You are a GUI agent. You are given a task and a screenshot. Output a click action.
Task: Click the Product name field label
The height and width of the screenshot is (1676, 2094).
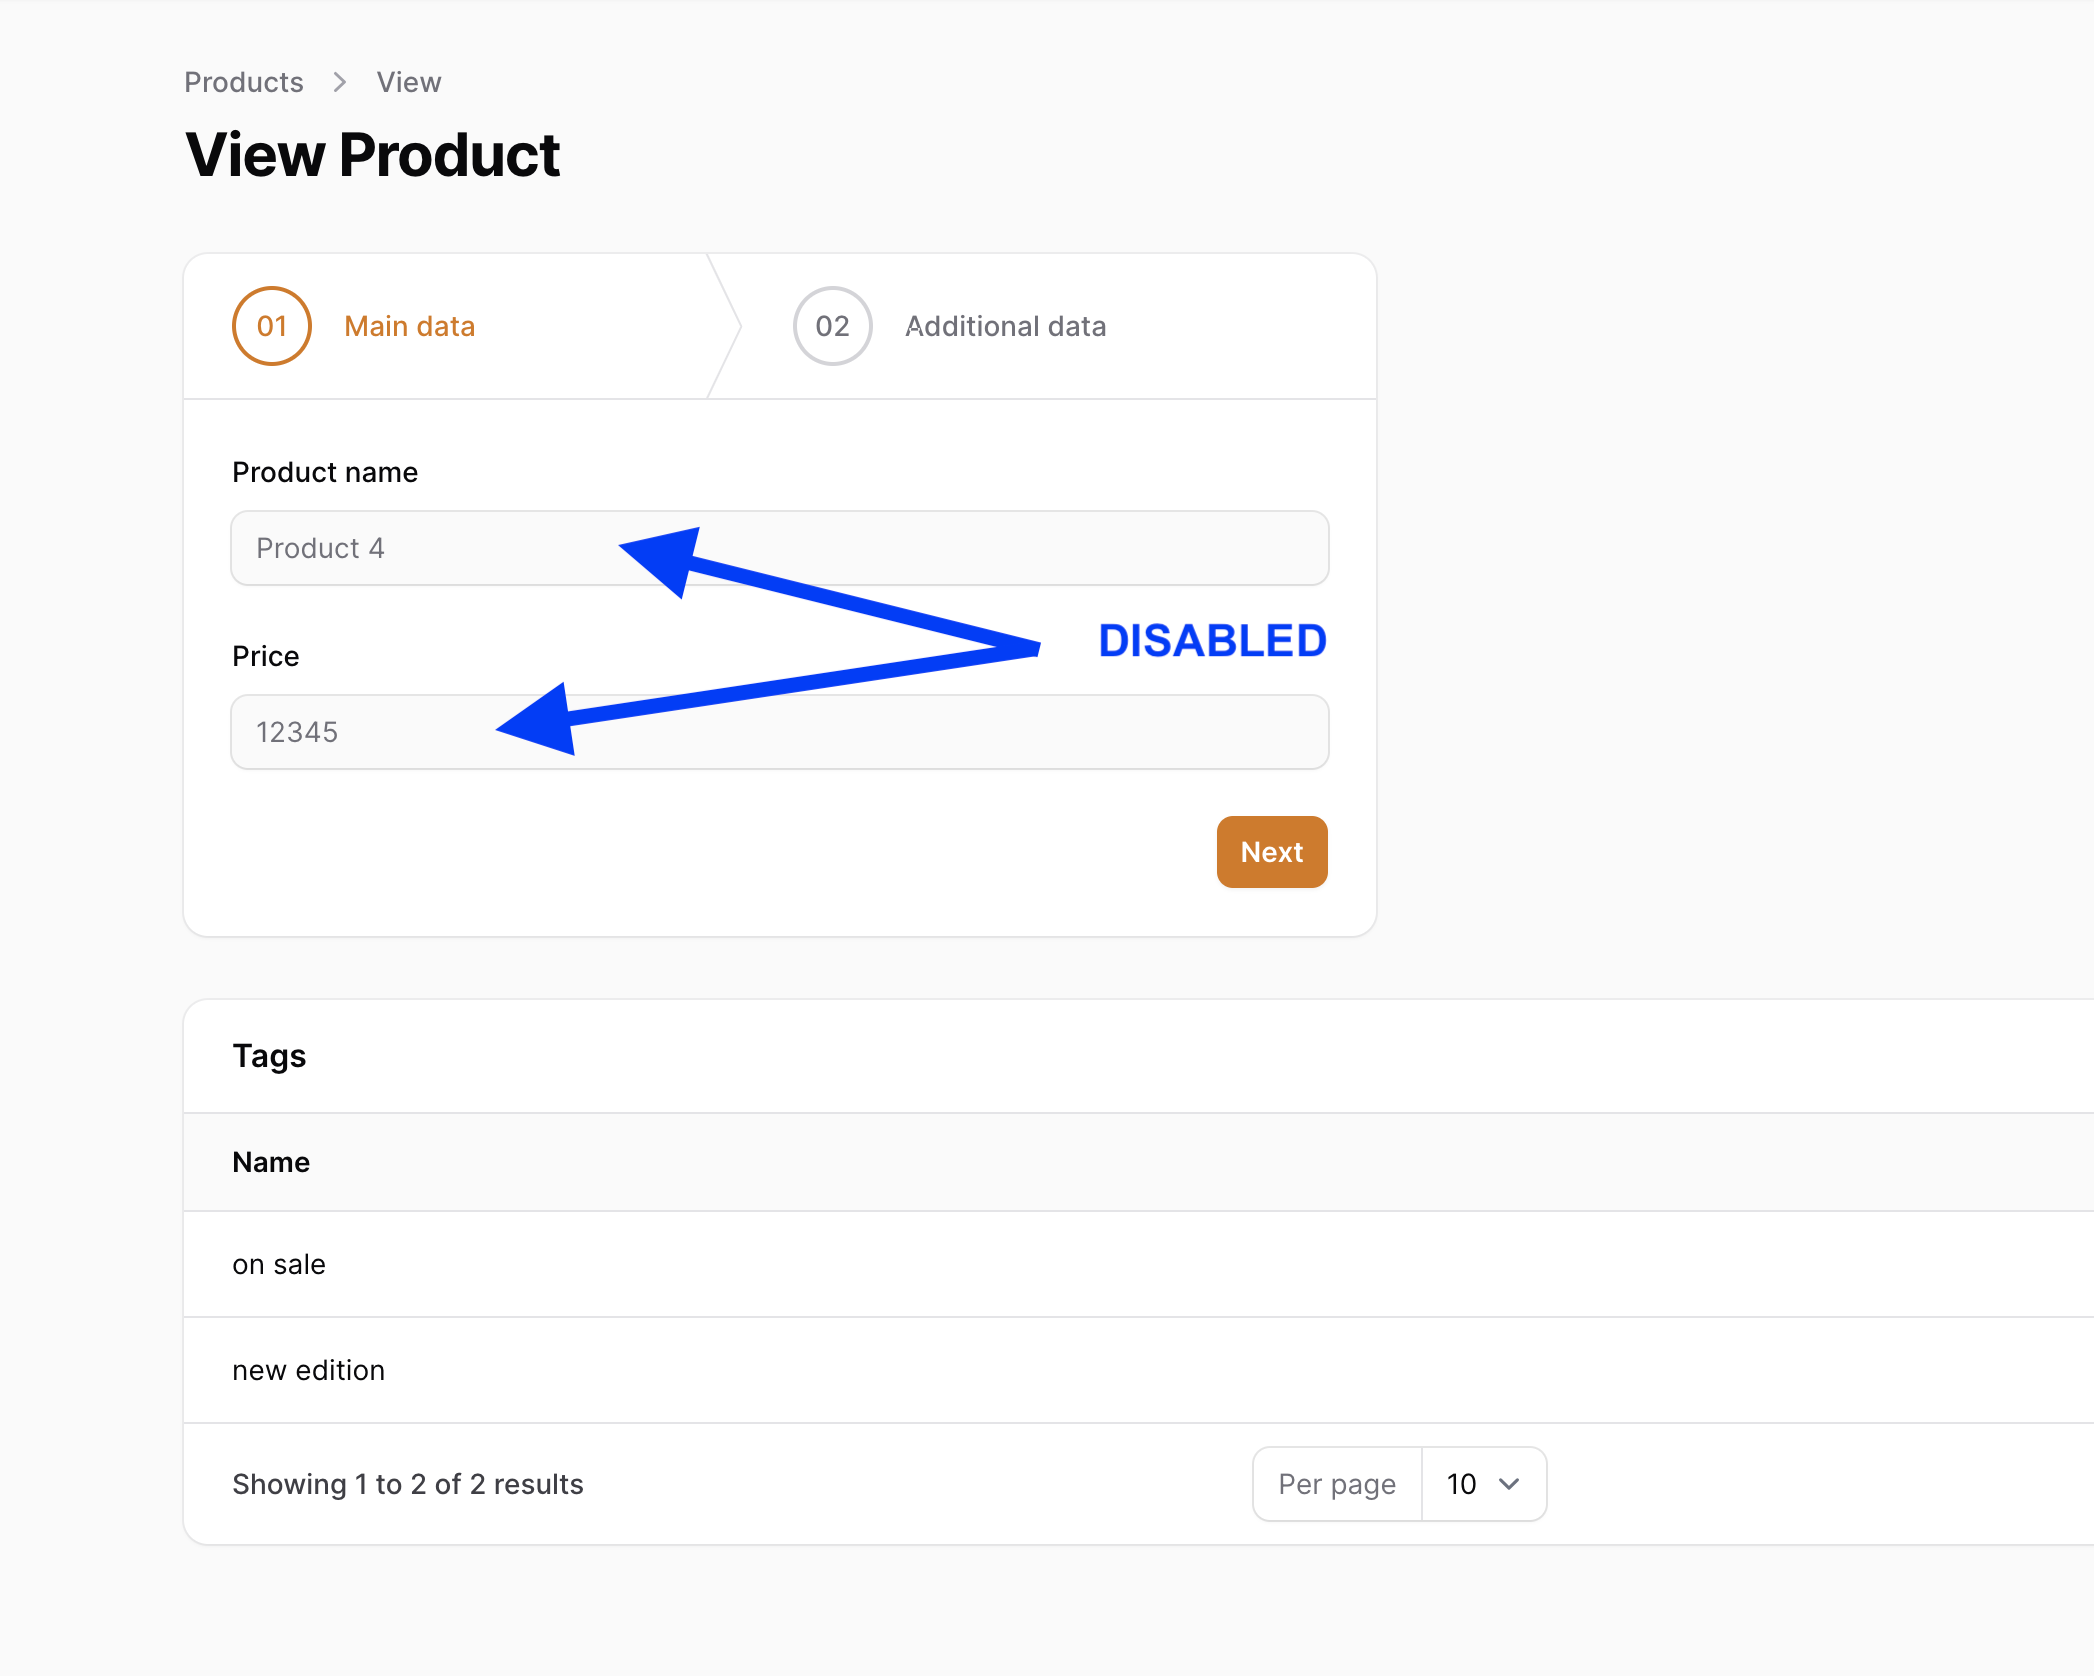tap(325, 472)
